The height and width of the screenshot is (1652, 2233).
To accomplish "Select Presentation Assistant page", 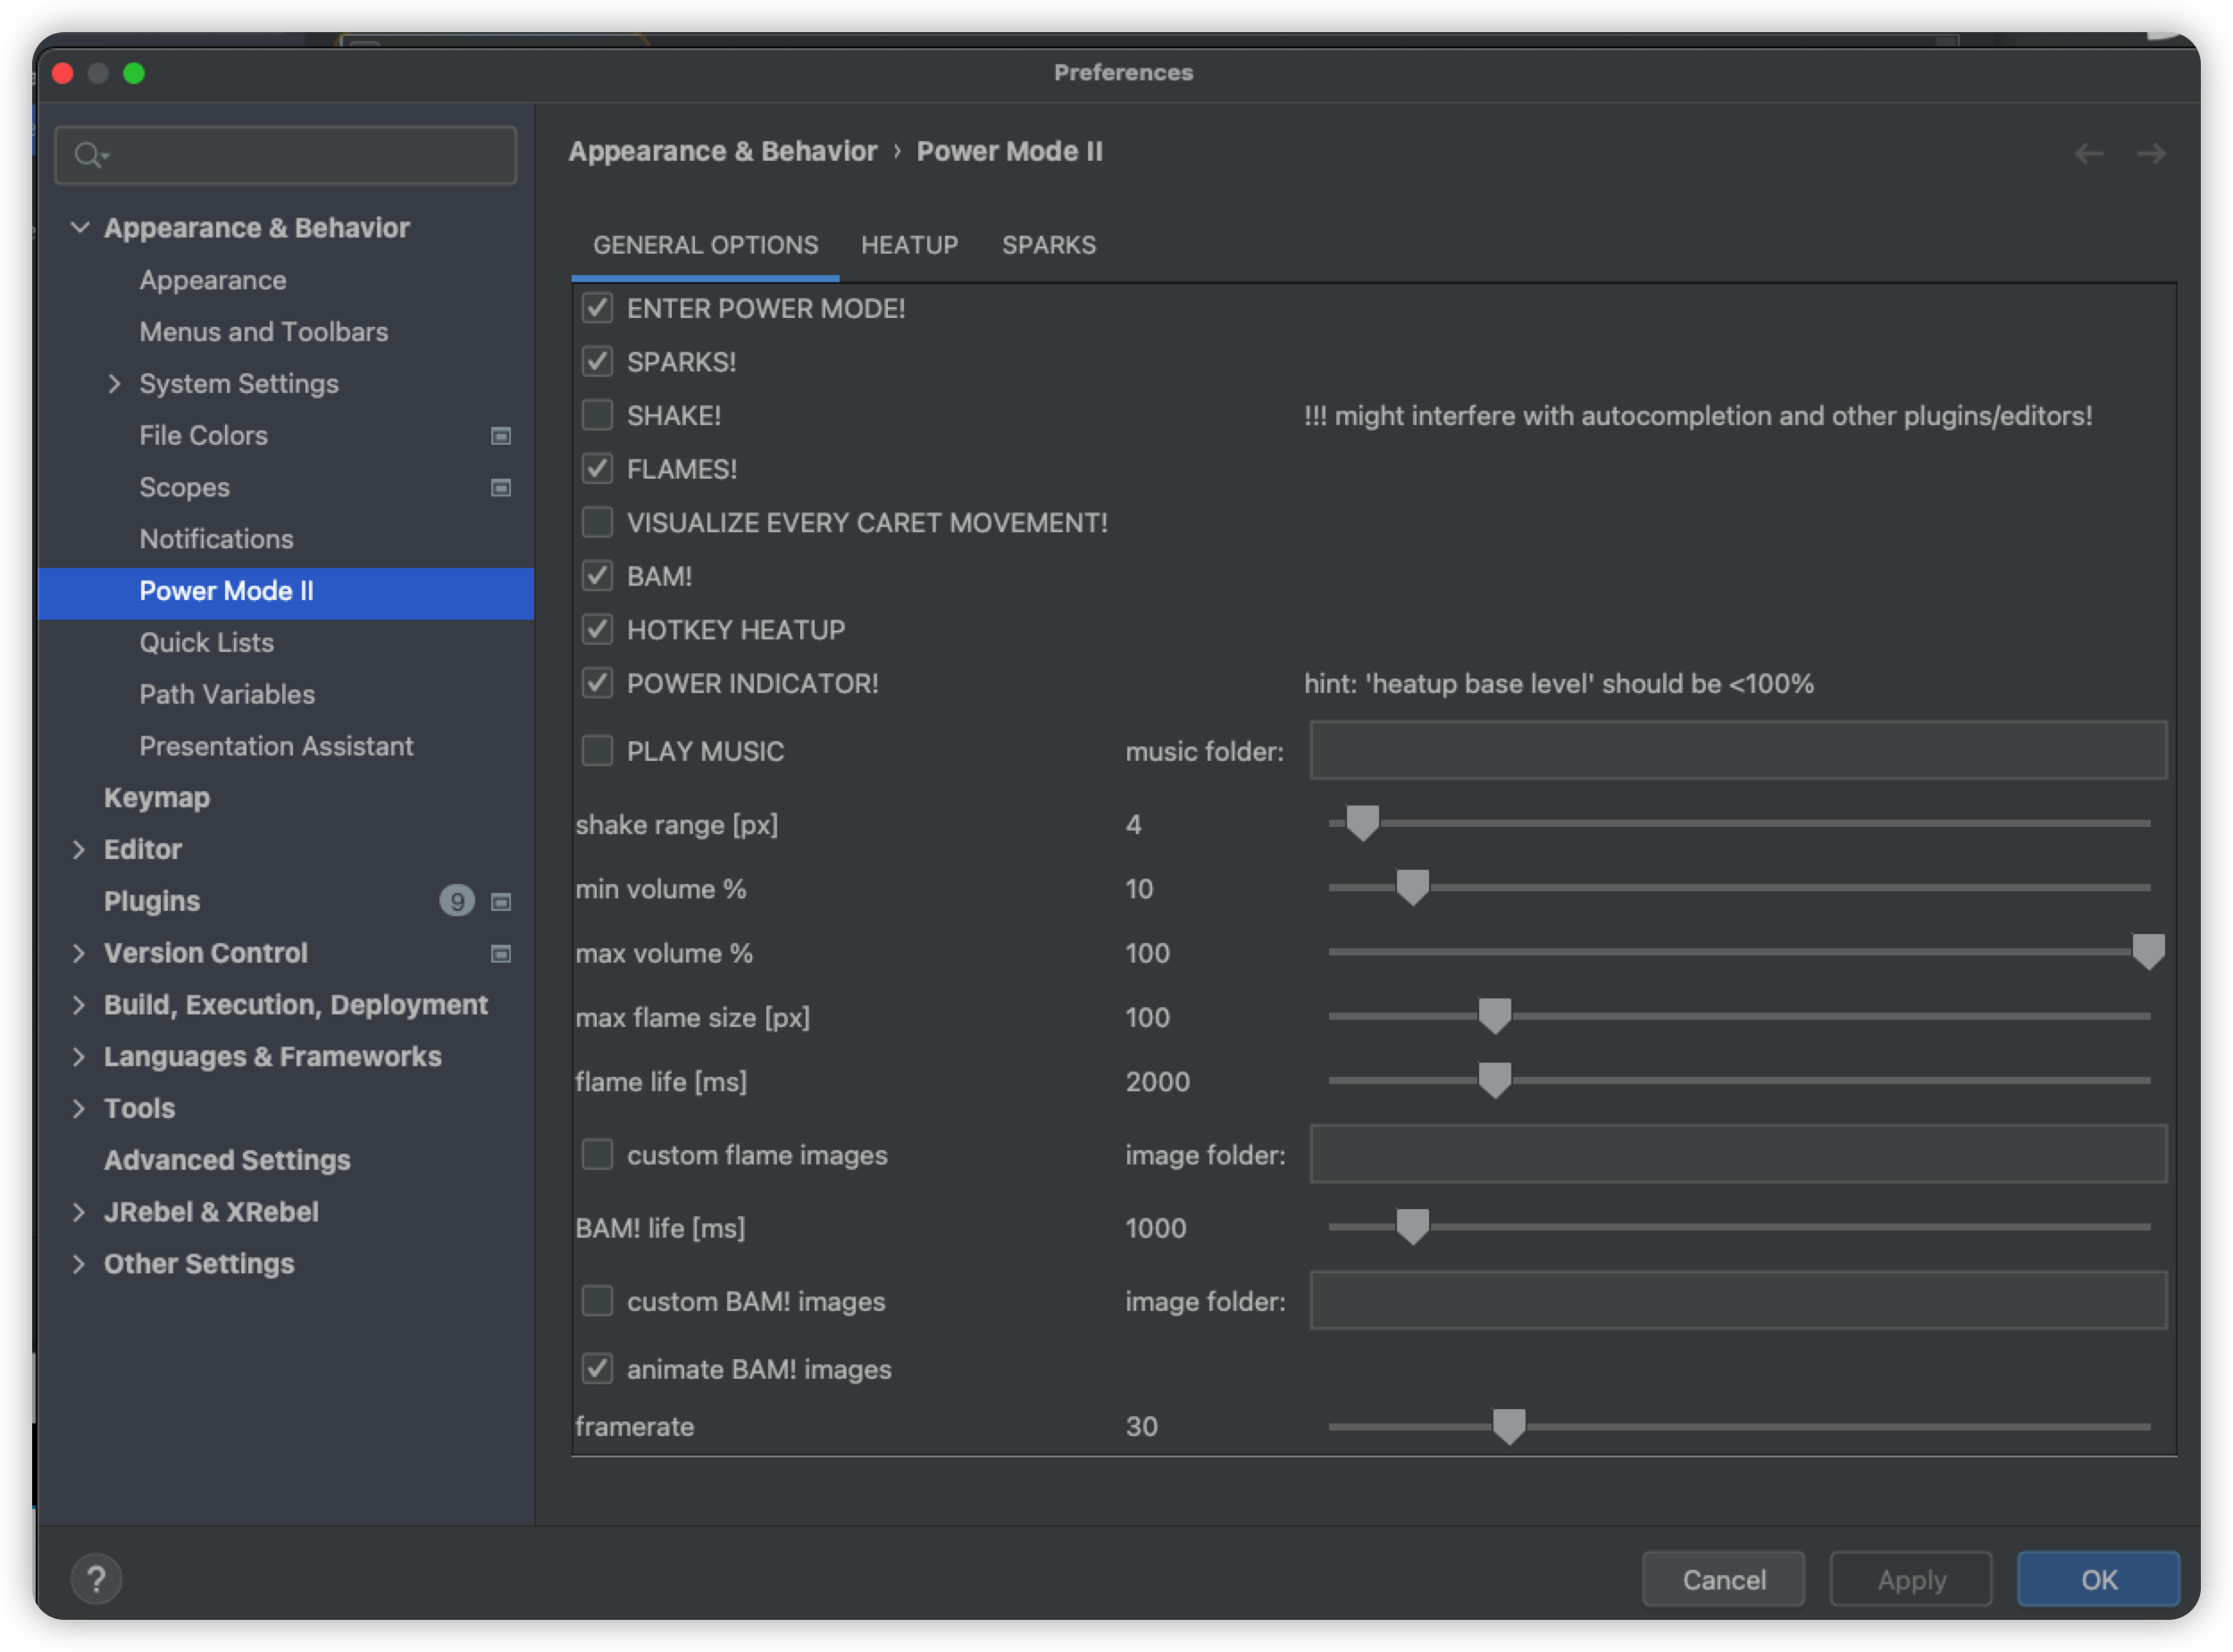I will pyautogui.click(x=276, y=747).
